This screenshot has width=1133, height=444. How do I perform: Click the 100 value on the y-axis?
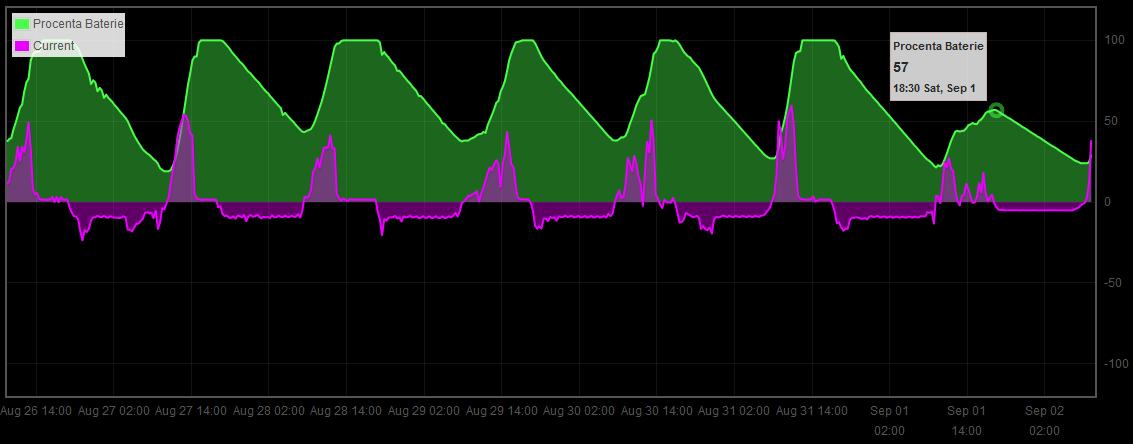pyautogui.click(x=1114, y=40)
